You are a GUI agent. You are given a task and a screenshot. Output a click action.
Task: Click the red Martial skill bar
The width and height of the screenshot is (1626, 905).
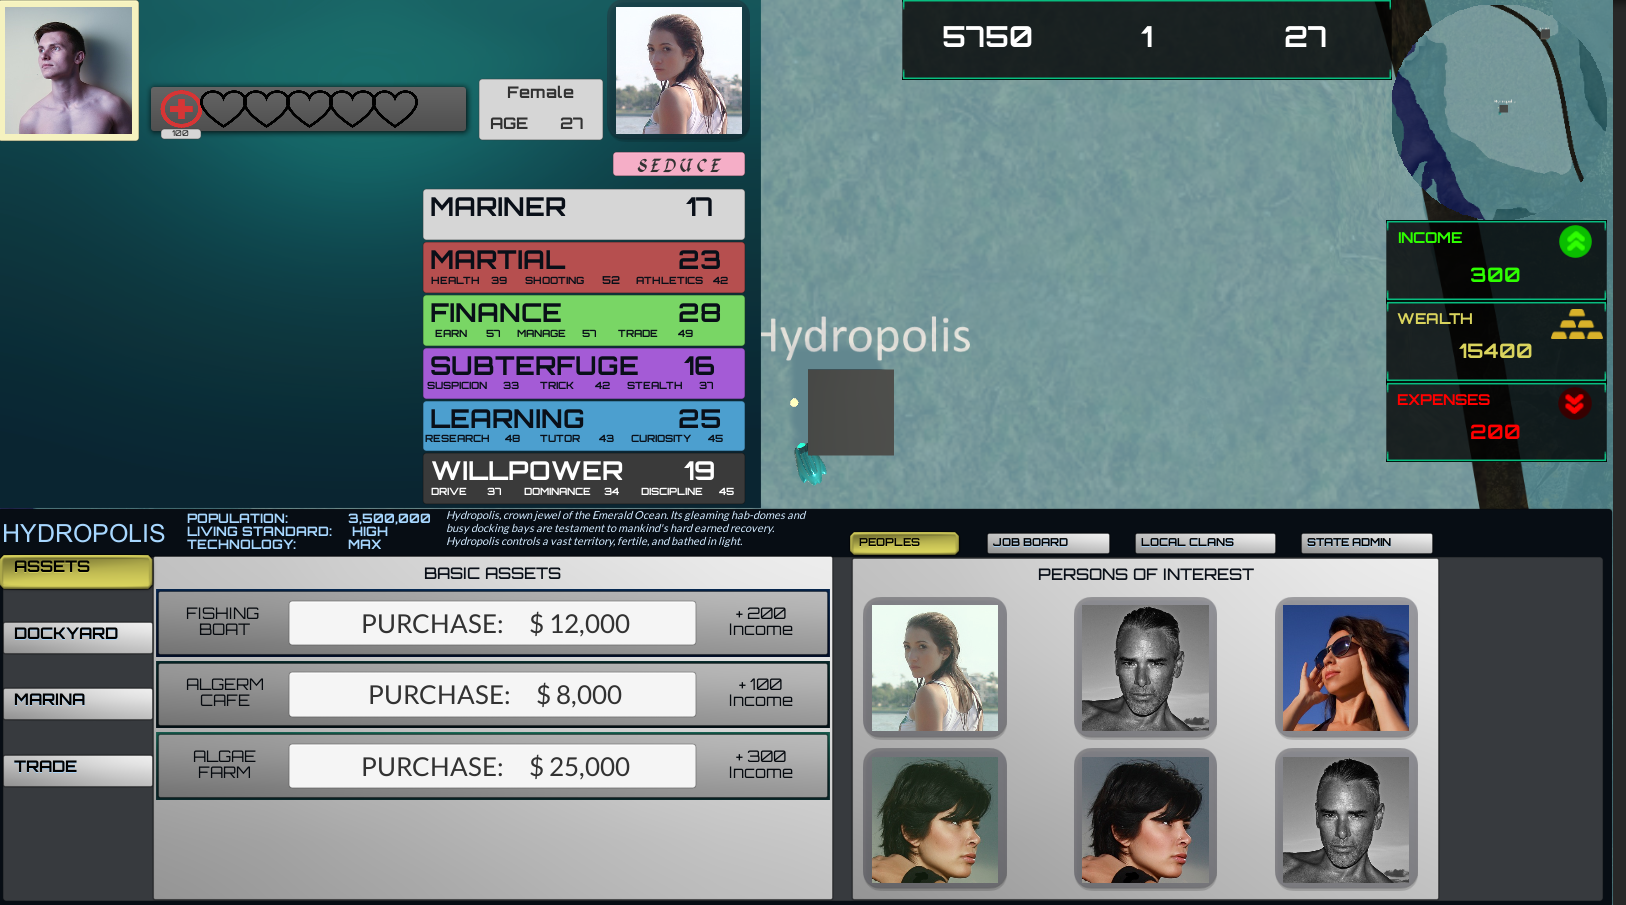(x=584, y=267)
